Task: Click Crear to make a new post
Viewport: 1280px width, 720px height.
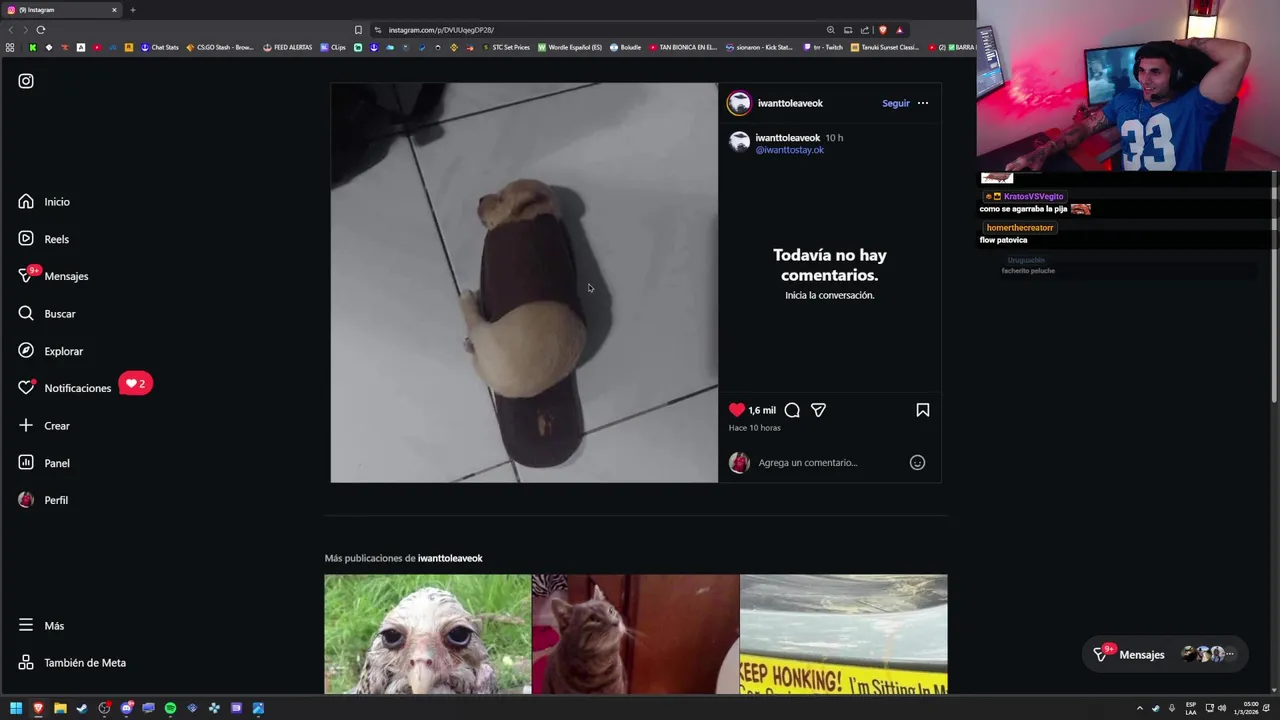Action: [44, 426]
